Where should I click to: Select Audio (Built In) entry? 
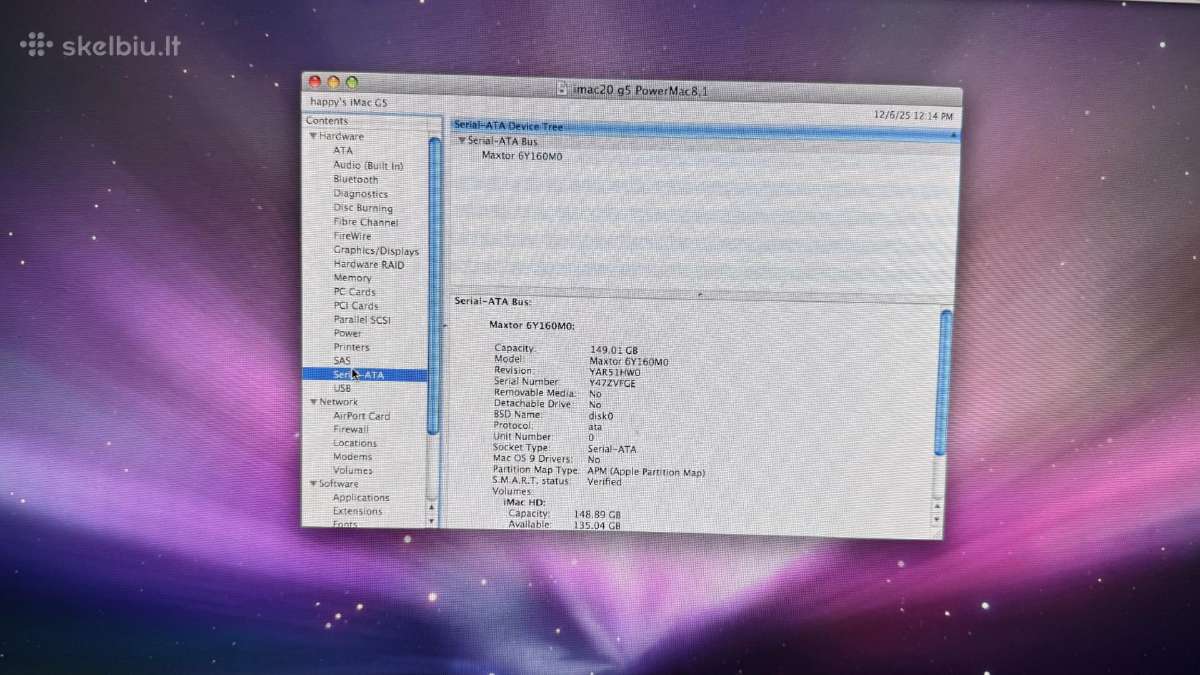click(368, 165)
